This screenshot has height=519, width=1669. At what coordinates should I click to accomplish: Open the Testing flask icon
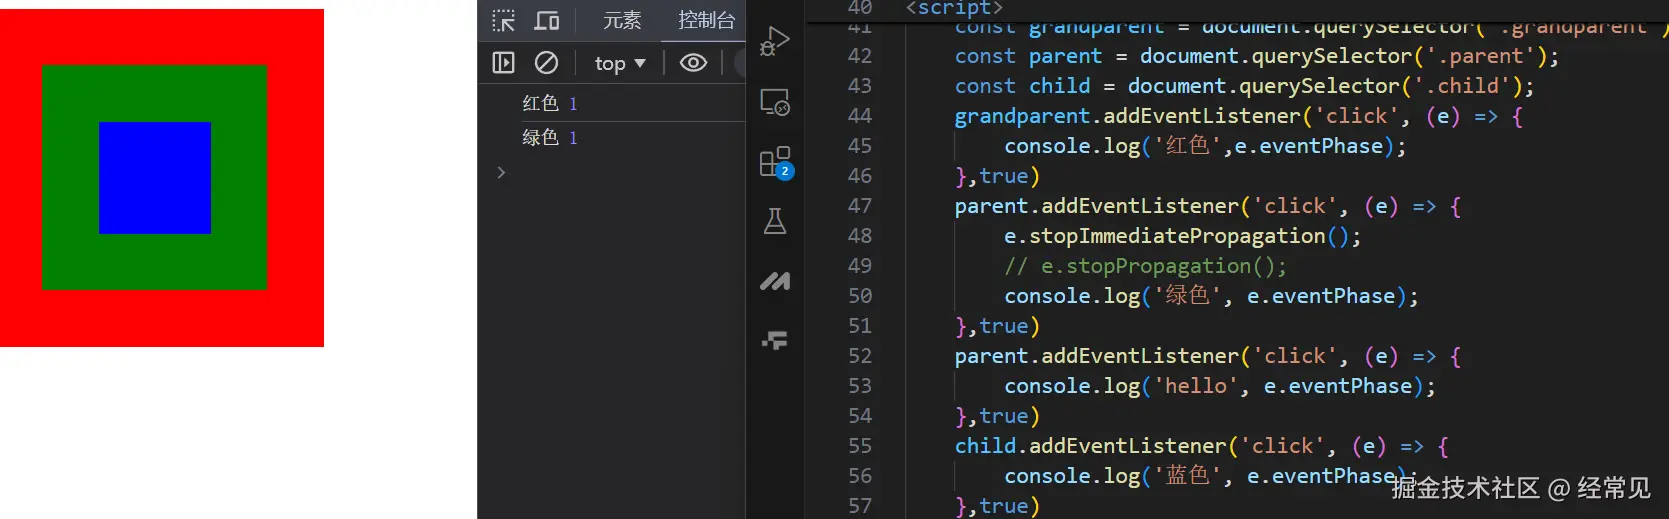(x=775, y=221)
